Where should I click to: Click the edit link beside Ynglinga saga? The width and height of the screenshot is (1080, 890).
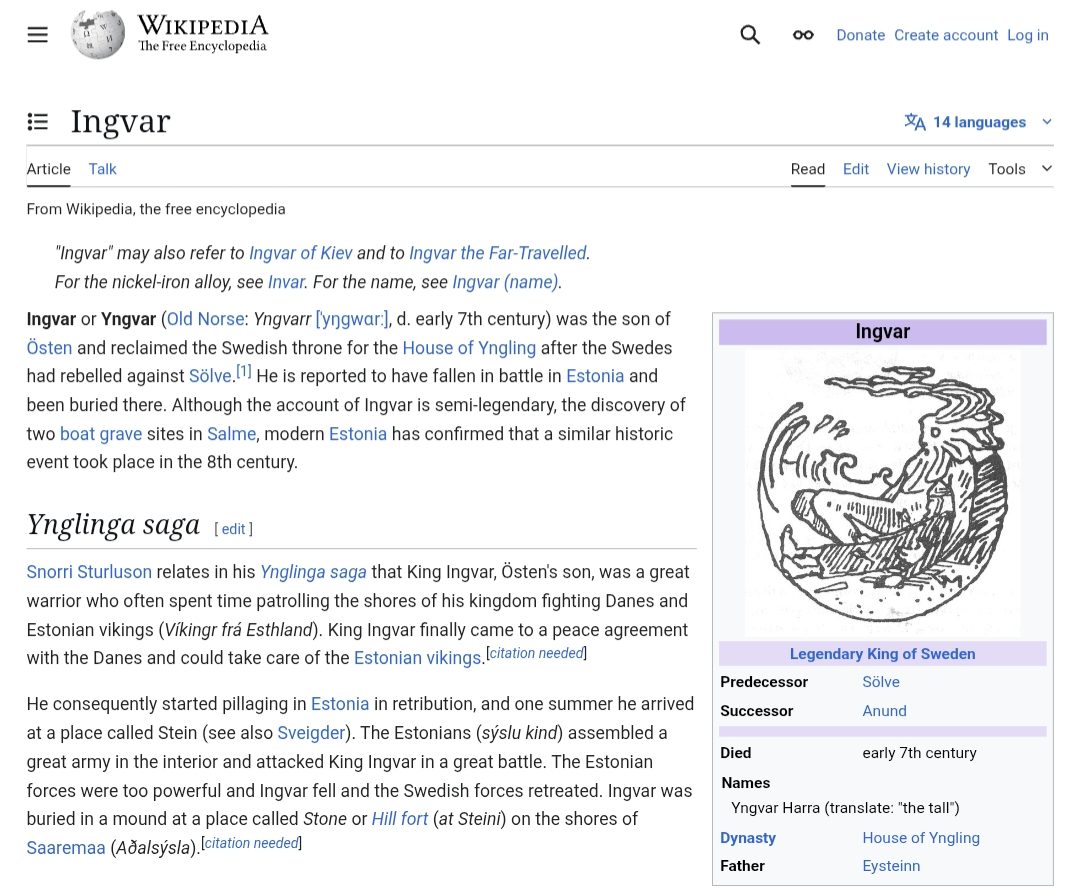pyautogui.click(x=233, y=529)
